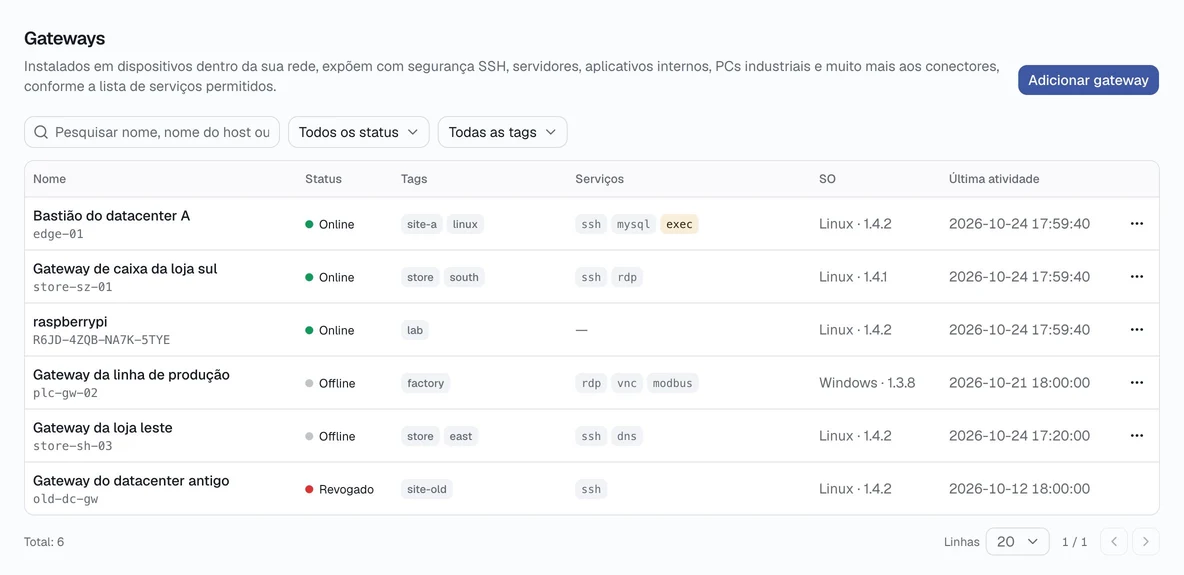Open actions menu for raspberrypi row
This screenshot has height=575, width=1184.
click(x=1136, y=329)
